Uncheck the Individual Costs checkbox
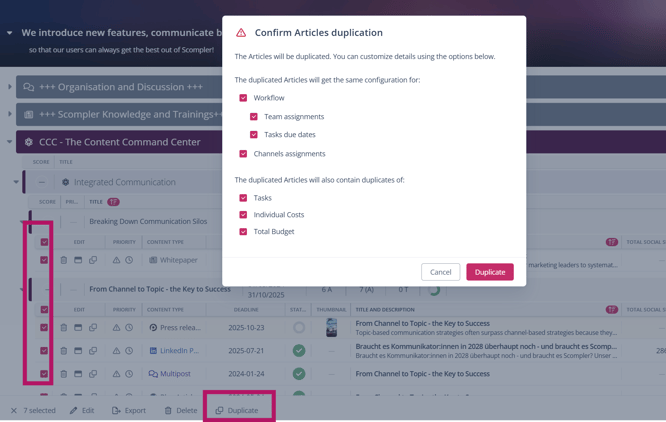 tap(243, 214)
